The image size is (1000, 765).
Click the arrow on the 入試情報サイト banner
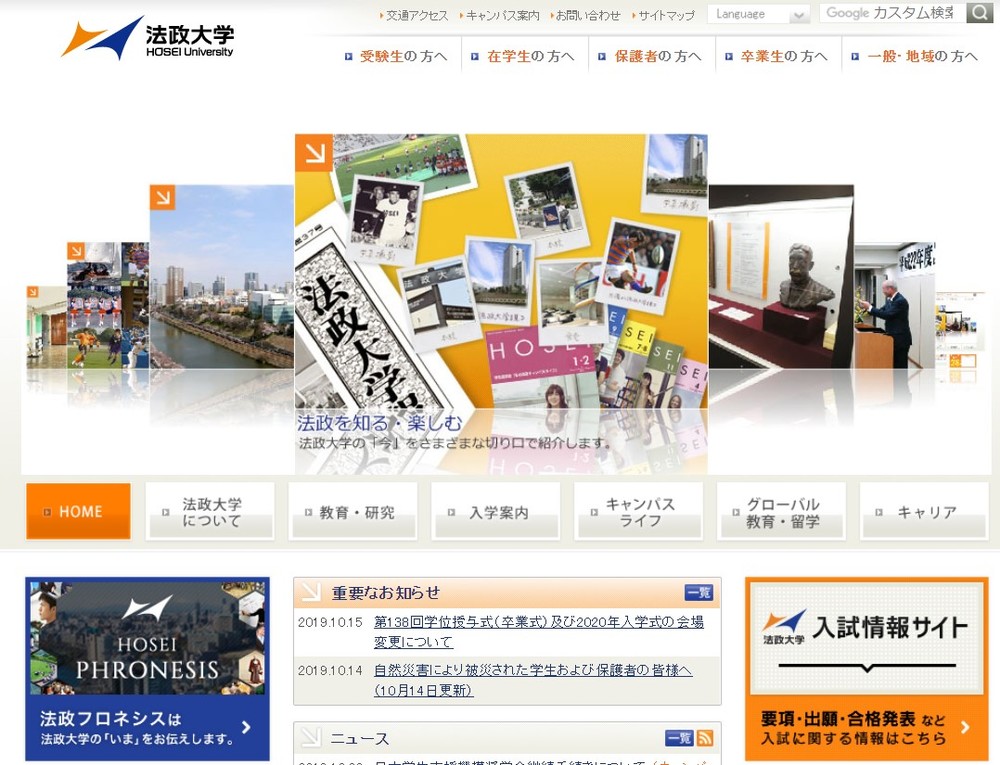point(964,727)
